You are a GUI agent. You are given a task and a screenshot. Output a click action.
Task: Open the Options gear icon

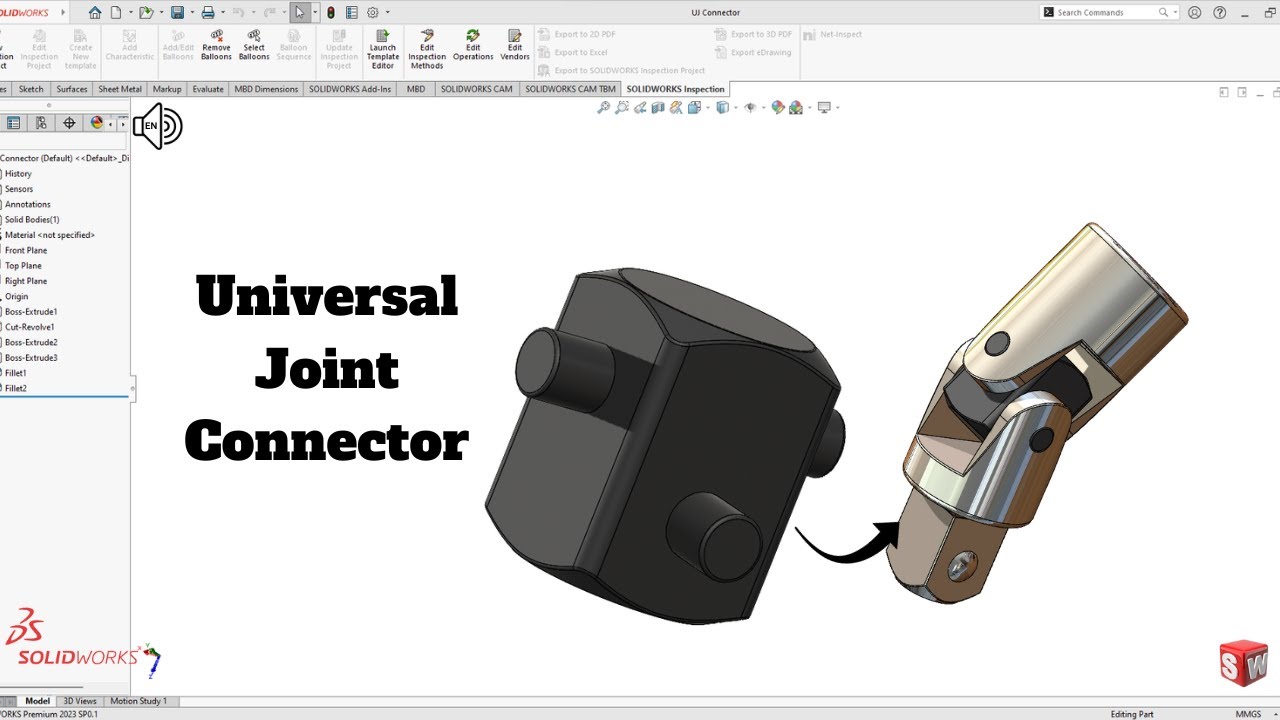(x=373, y=13)
